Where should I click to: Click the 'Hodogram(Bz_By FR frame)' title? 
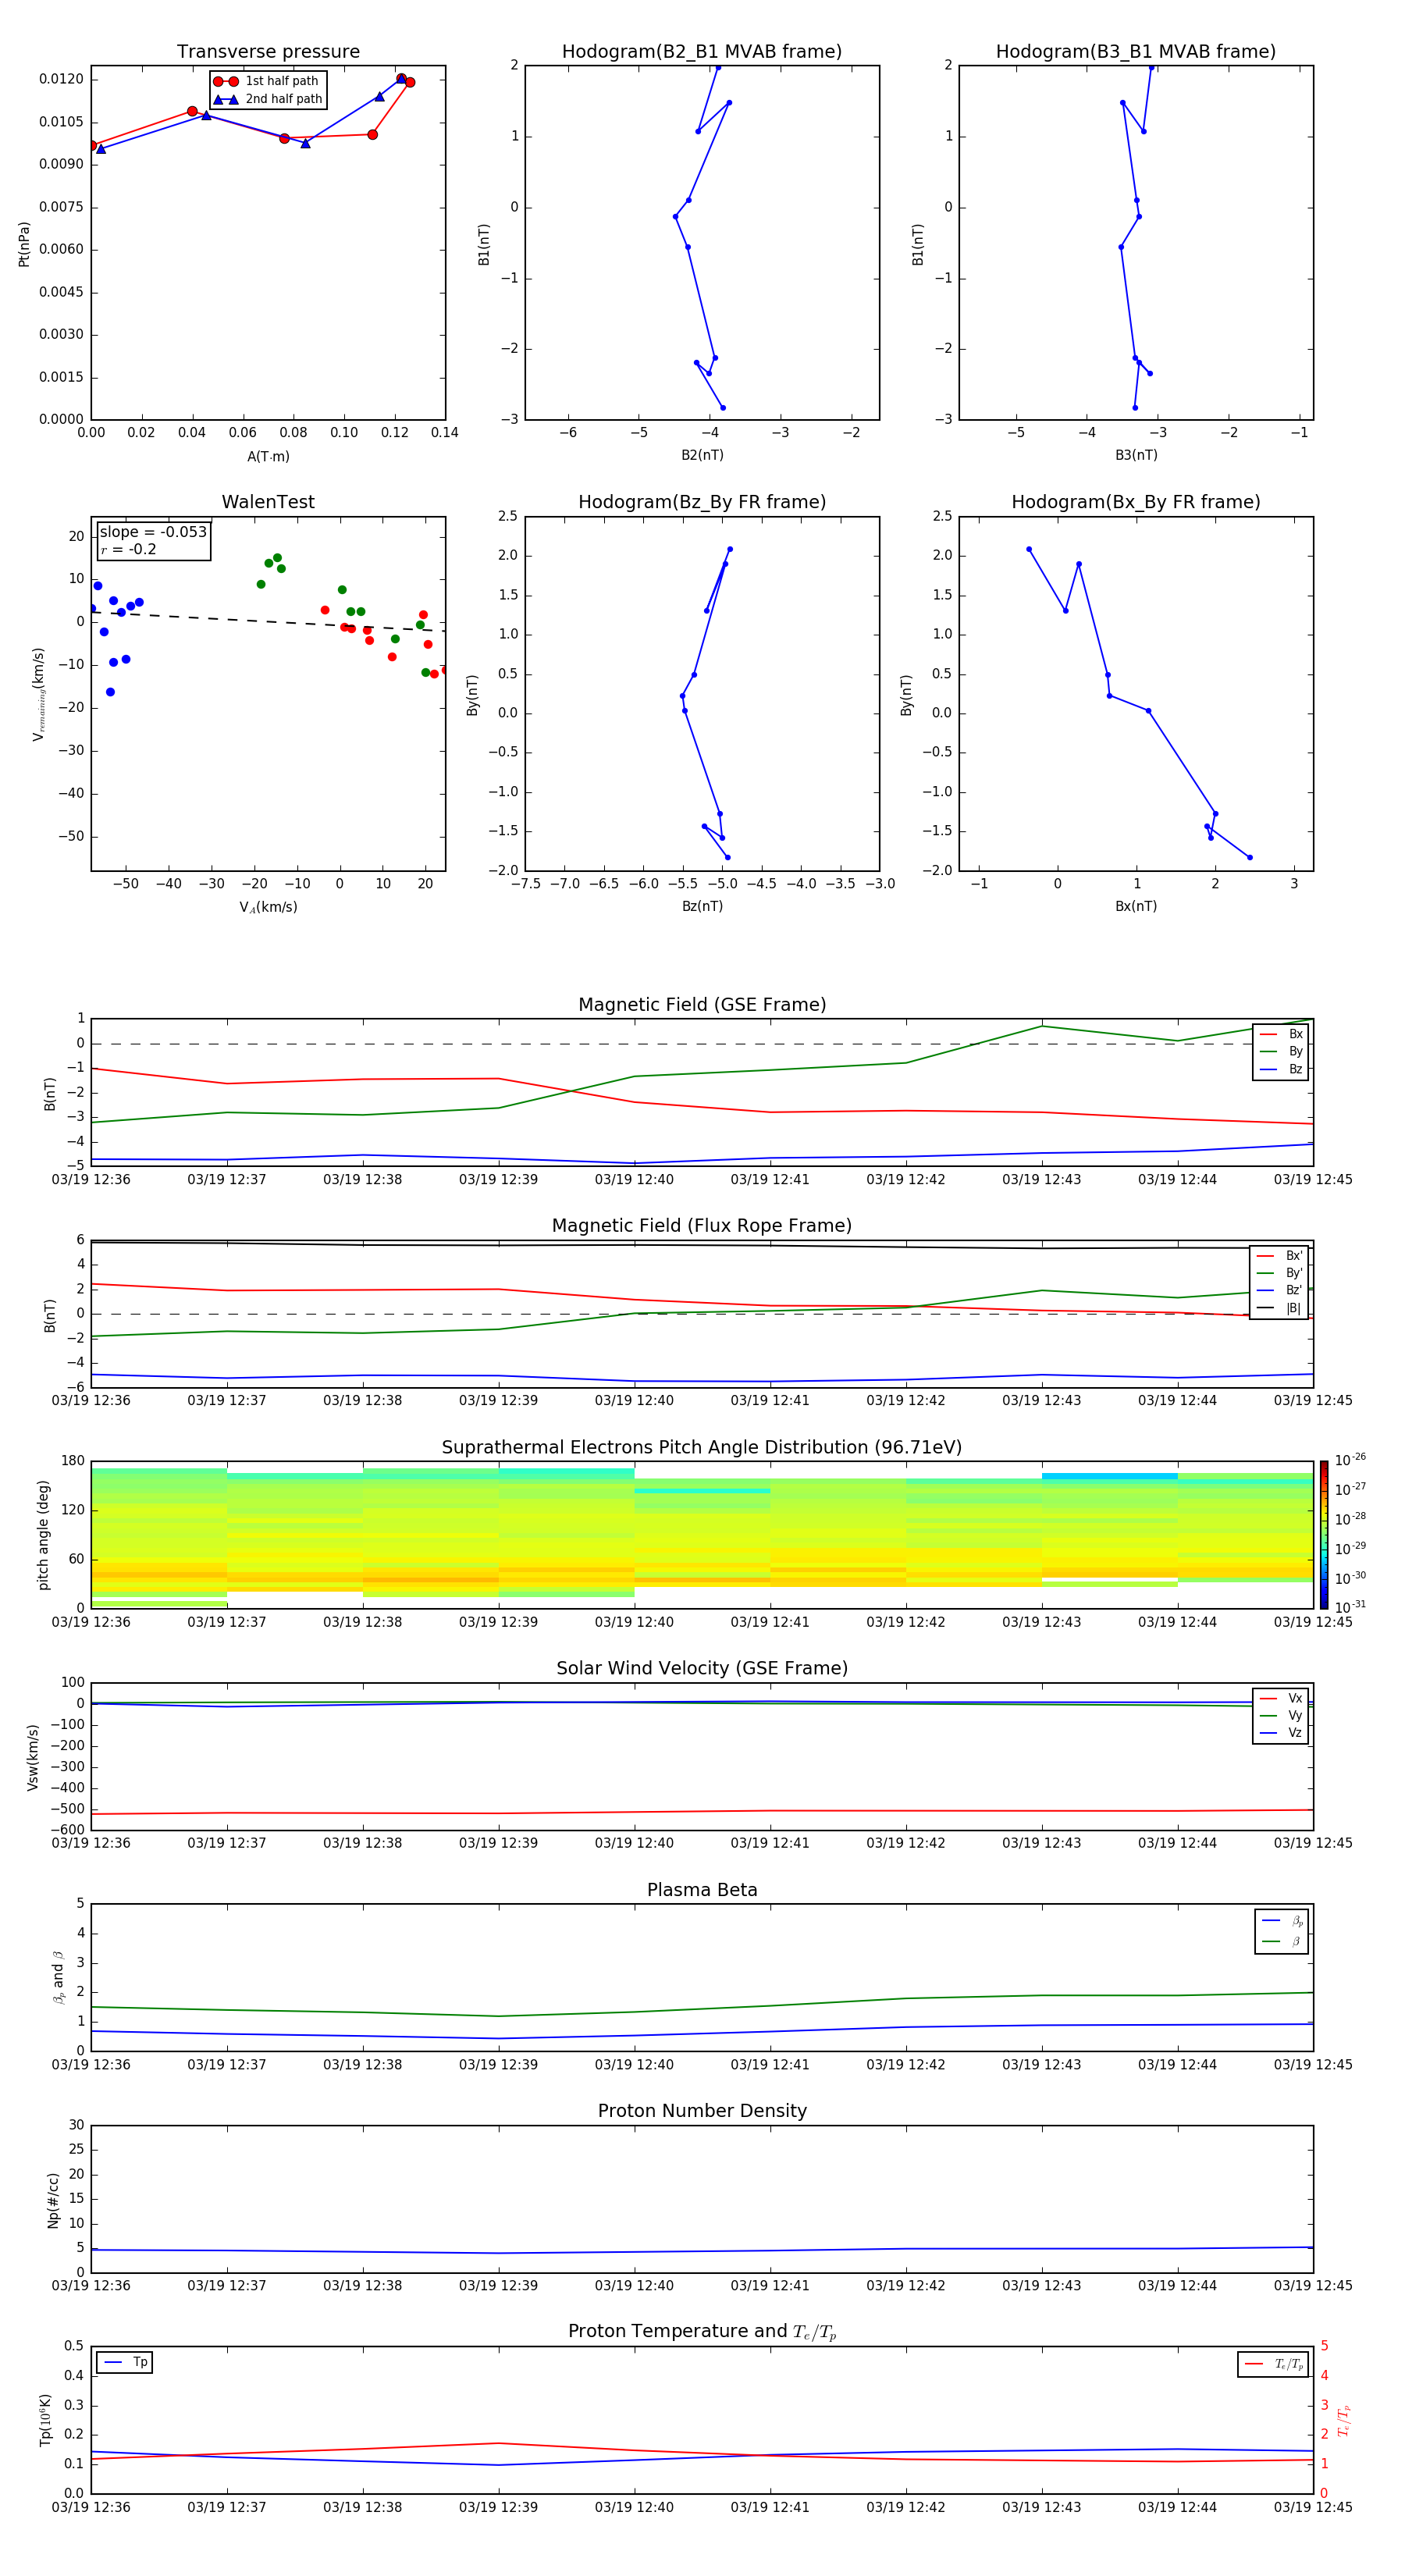pos(702,502)
